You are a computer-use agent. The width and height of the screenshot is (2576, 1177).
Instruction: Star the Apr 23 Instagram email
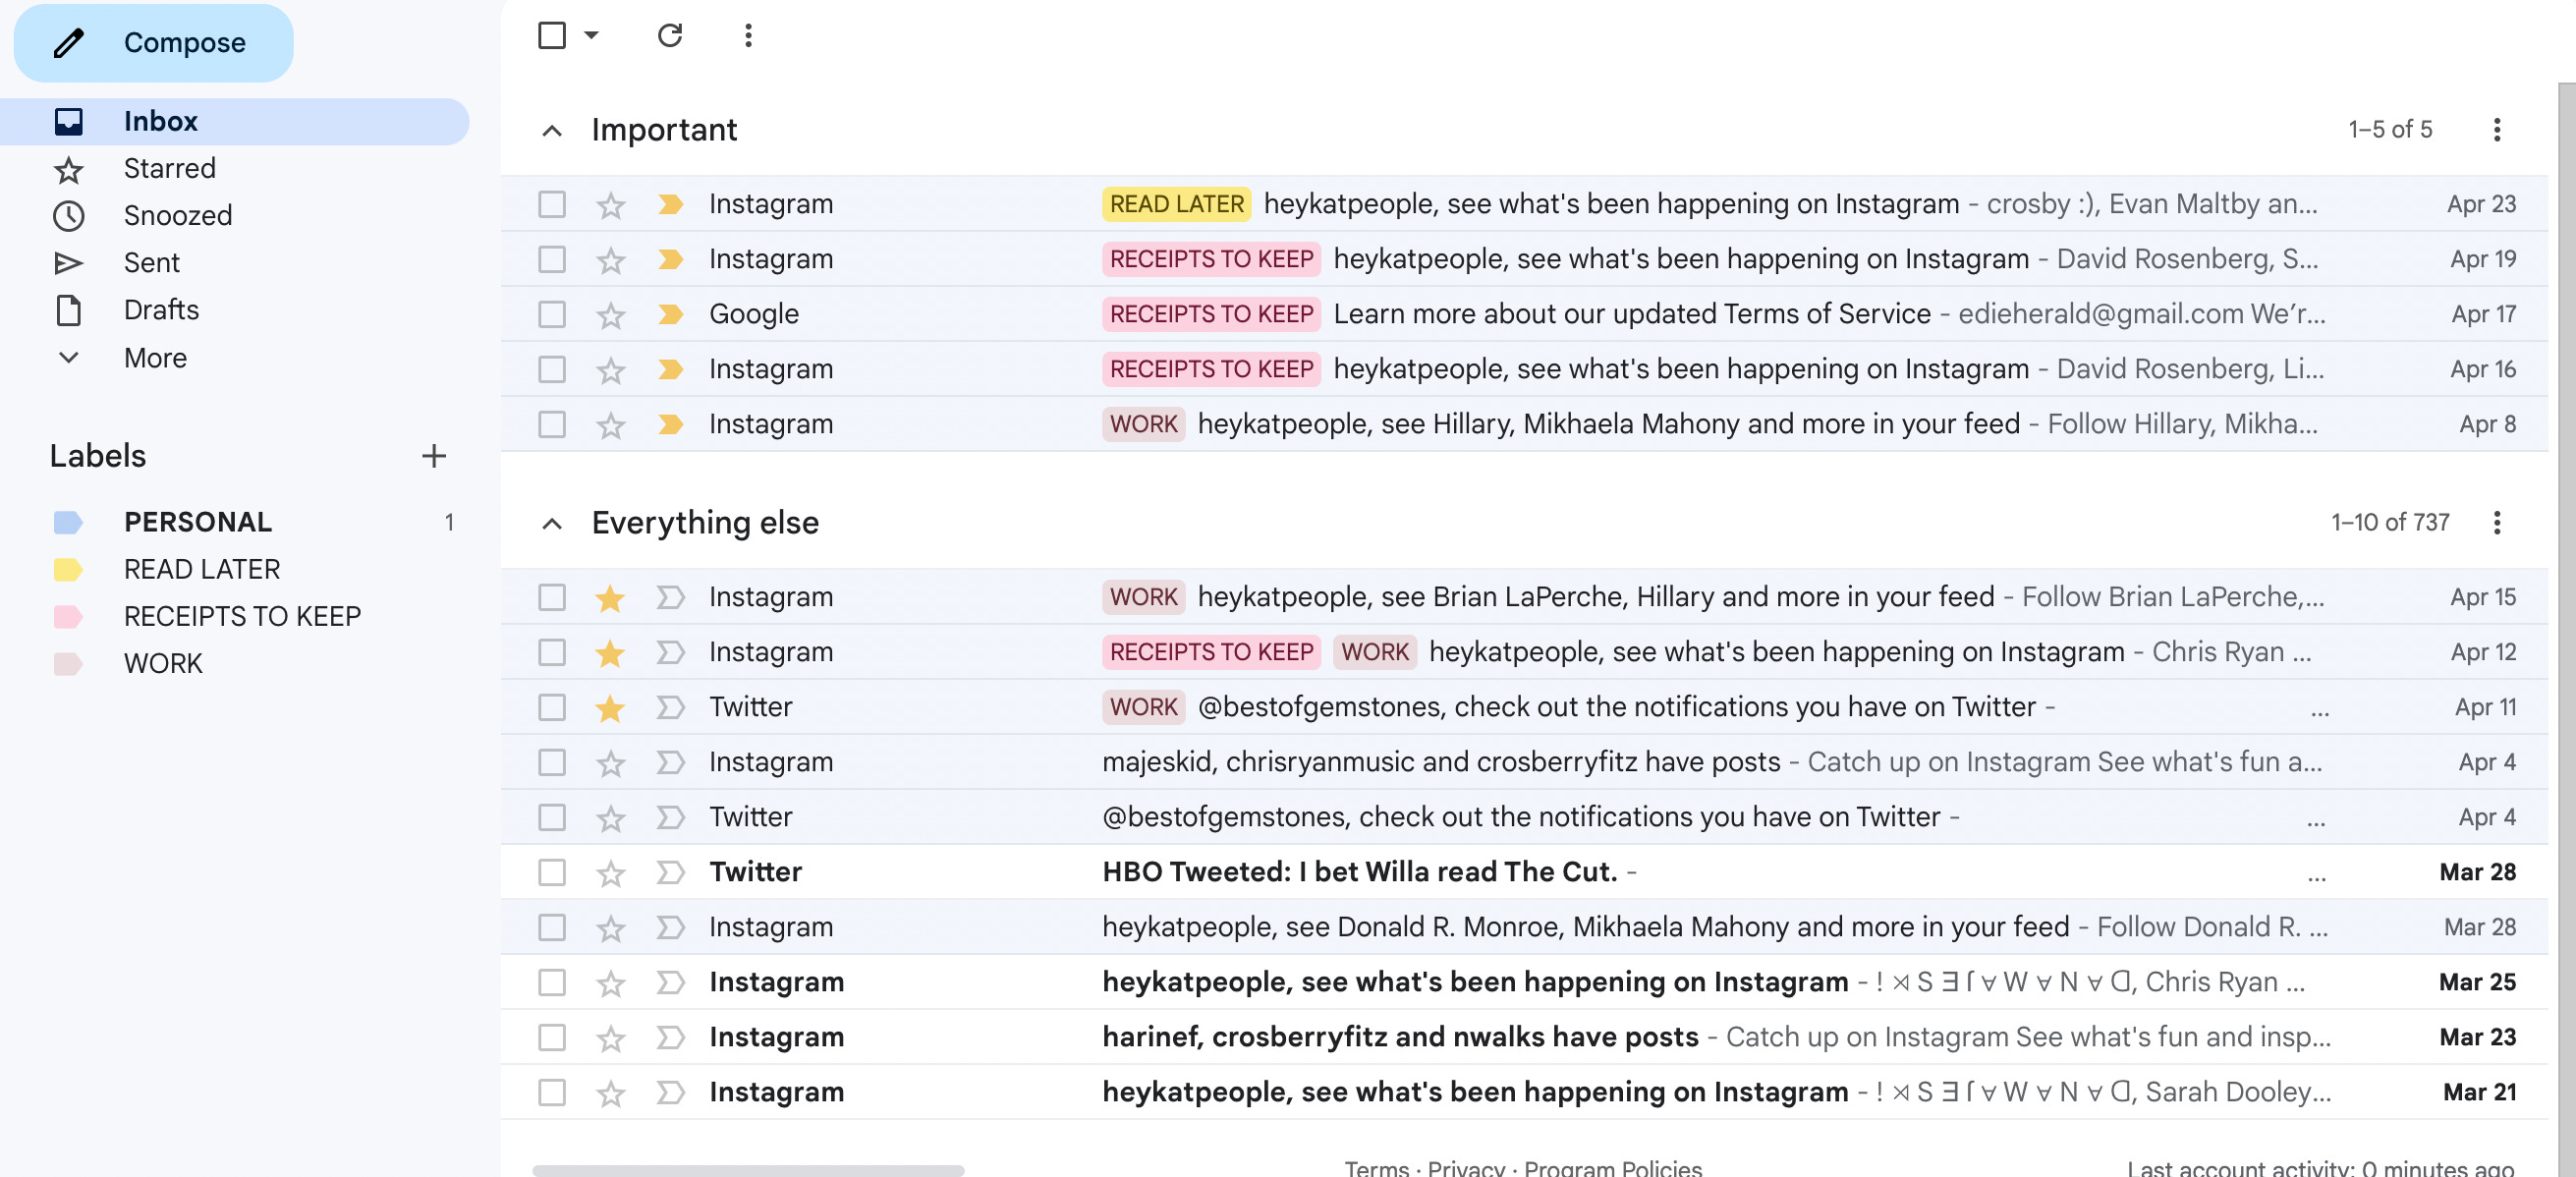coord(610,204)
